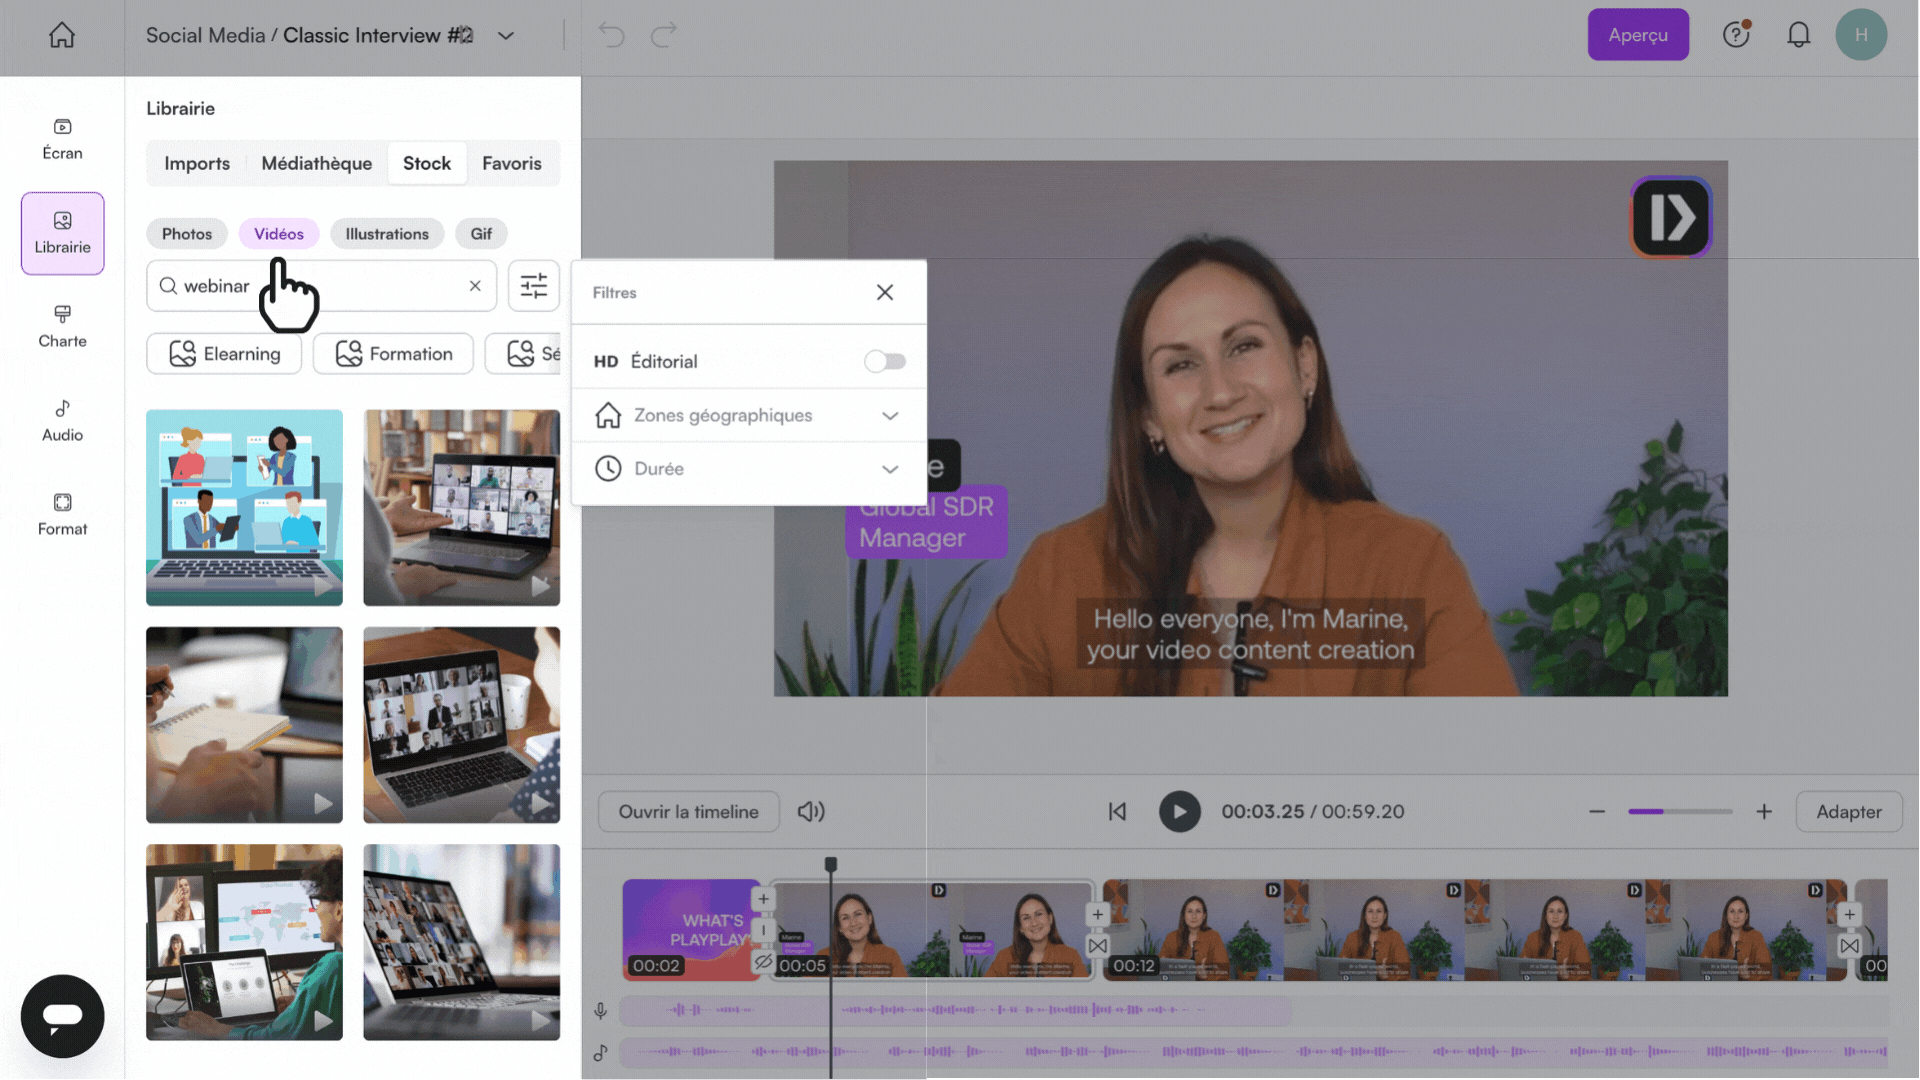Open the Format sidebar panel
Image resolution: width=1920 pixels, height=1080 pixels.
[62, 514]
